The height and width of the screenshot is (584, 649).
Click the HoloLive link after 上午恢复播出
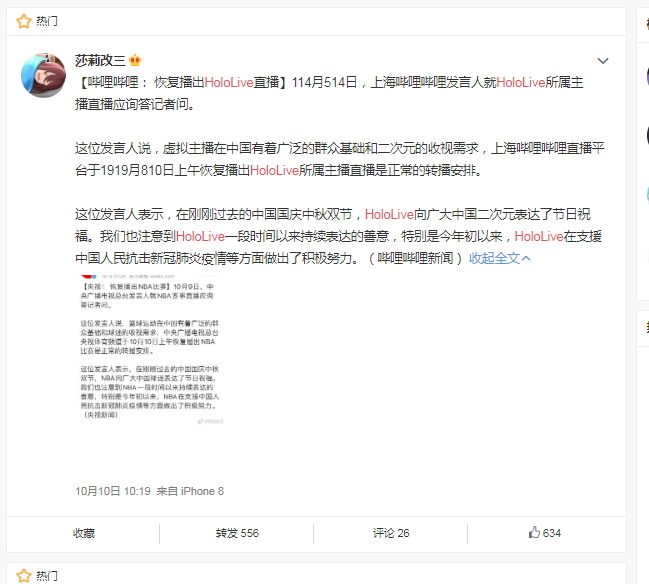tap(274, 170)
